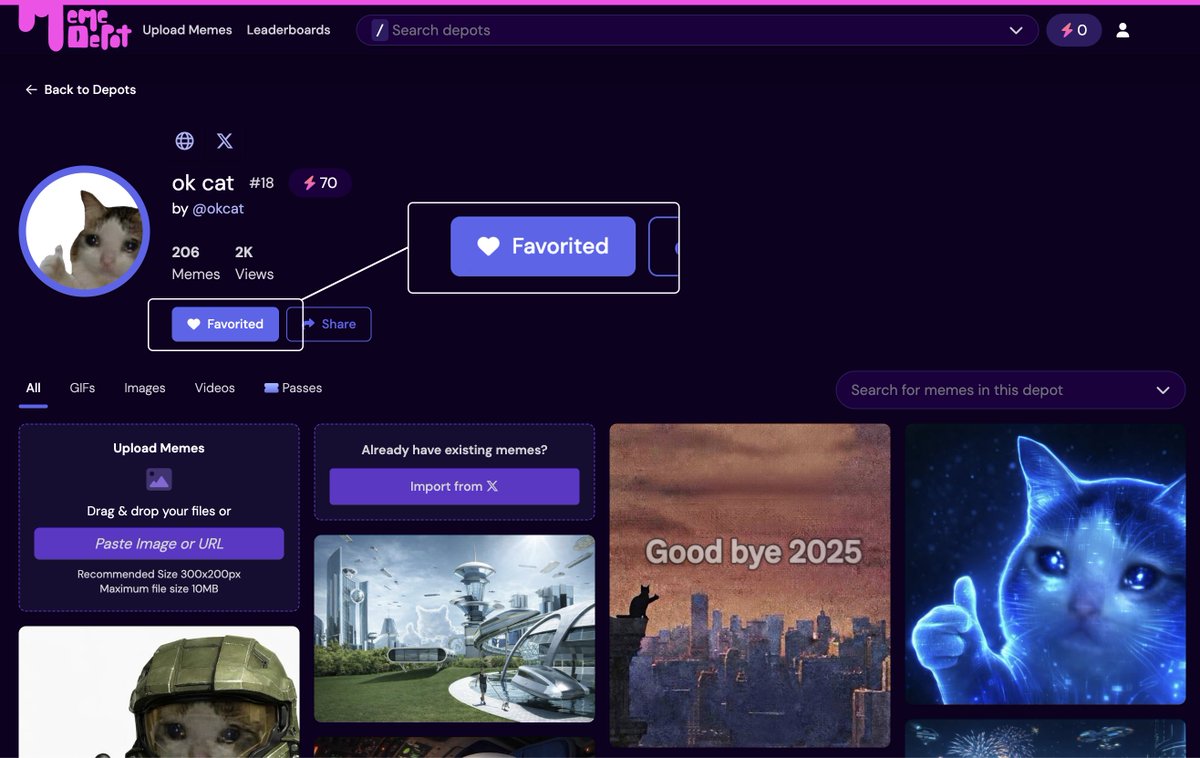Go Back to Depots
1200x758 pixels.
click(x=81, y=90)
